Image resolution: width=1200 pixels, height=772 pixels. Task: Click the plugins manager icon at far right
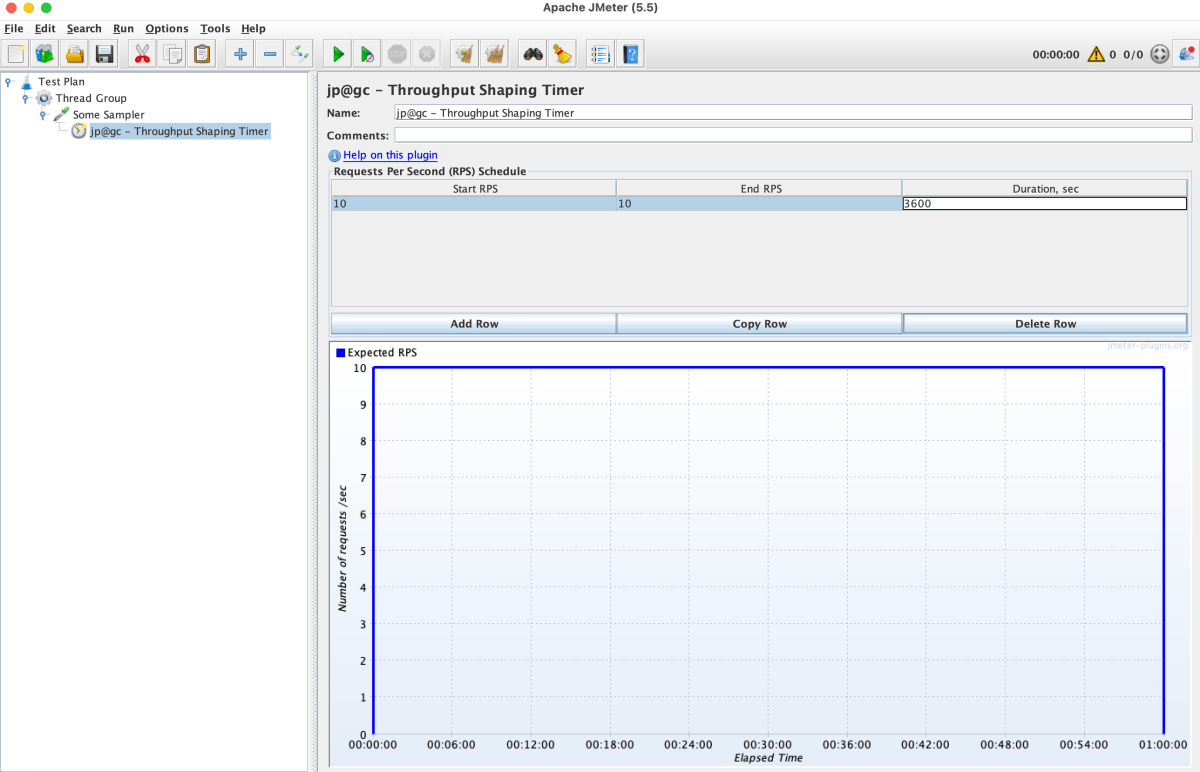(x=1187, y=54)
